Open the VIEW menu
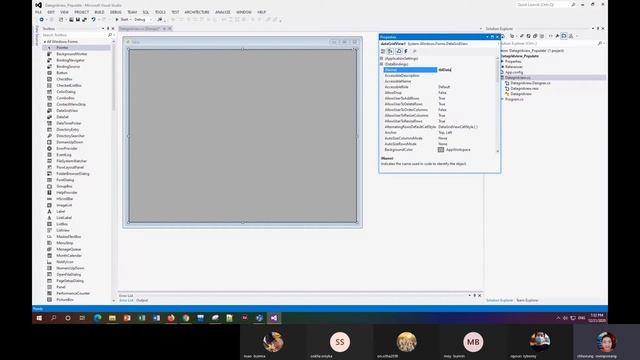This screenshot has height=360, width=640. pyautogui.click(x=64, y=12)
